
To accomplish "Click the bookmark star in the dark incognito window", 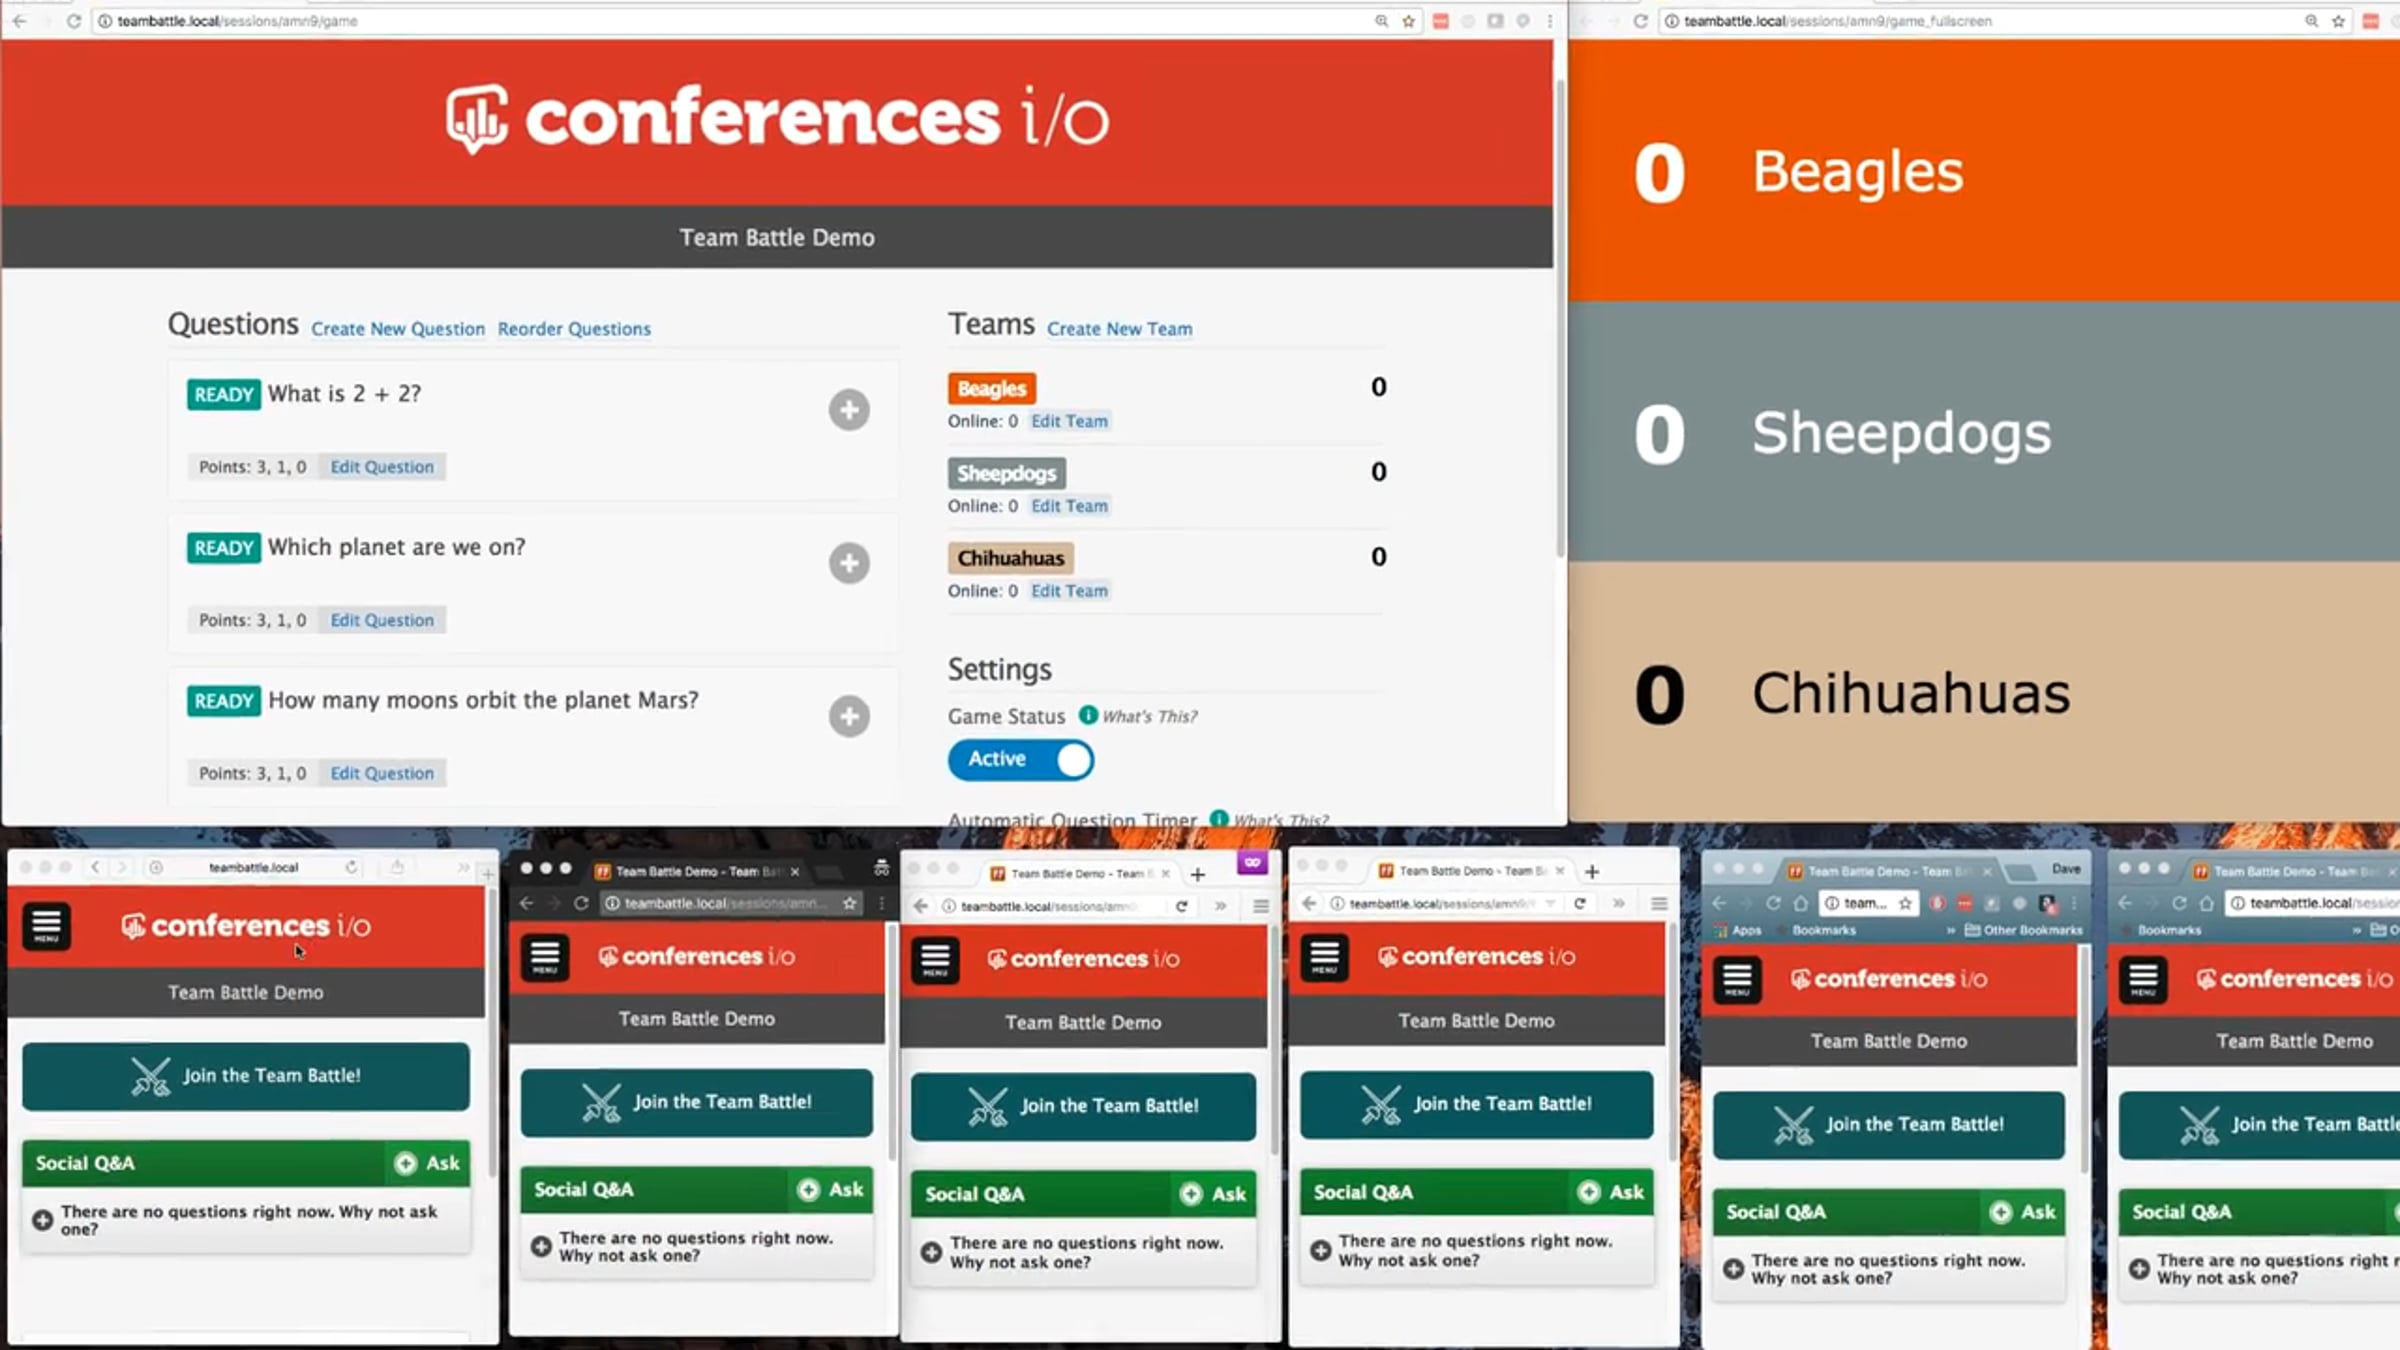I will point(849,903).
